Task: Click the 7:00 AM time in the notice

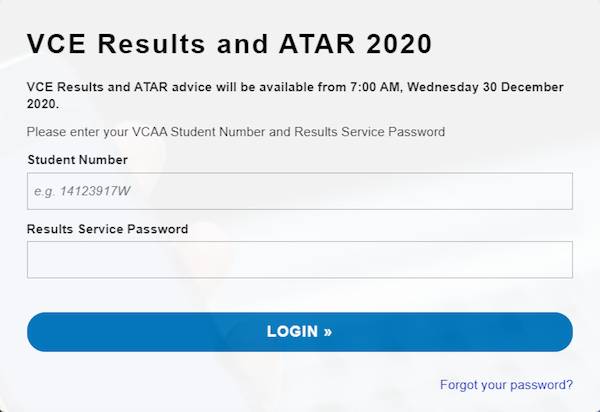Action: point(375,87)
